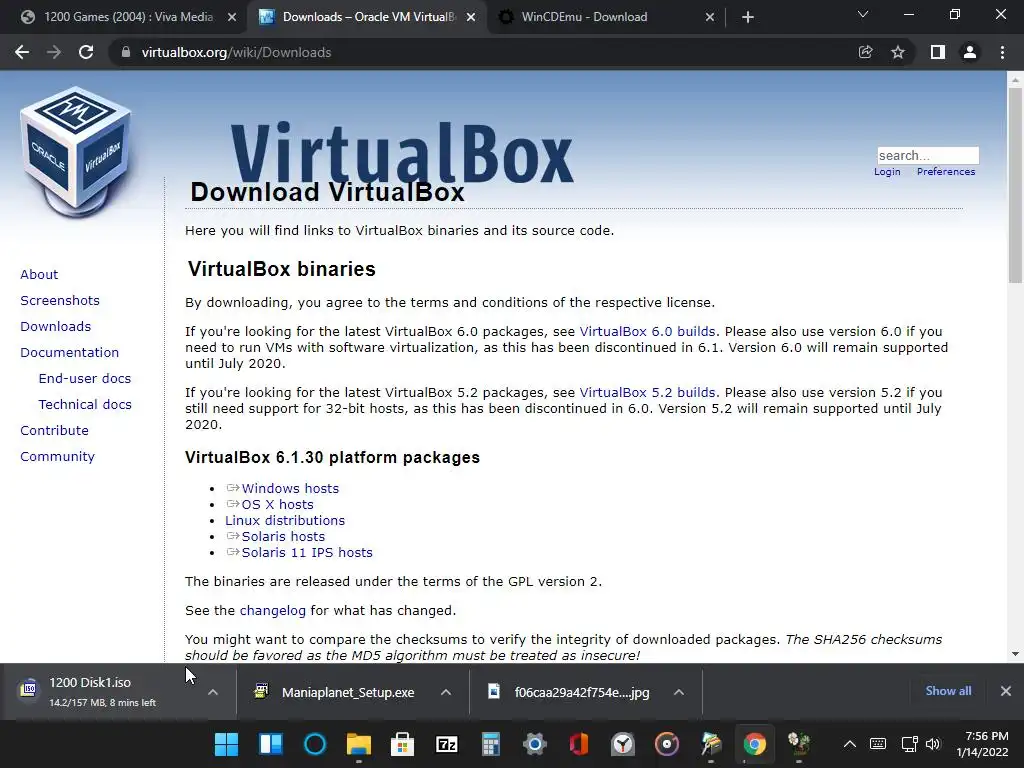Open the Linux distributions link
Image resolution: width=1024 pixels, height=768 pixels.
point(285,520)
